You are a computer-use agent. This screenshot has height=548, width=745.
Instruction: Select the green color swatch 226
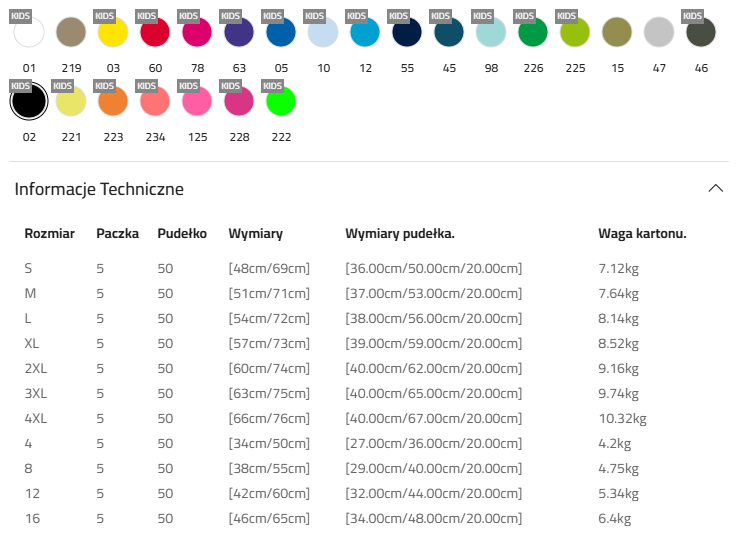pos(533,32)
